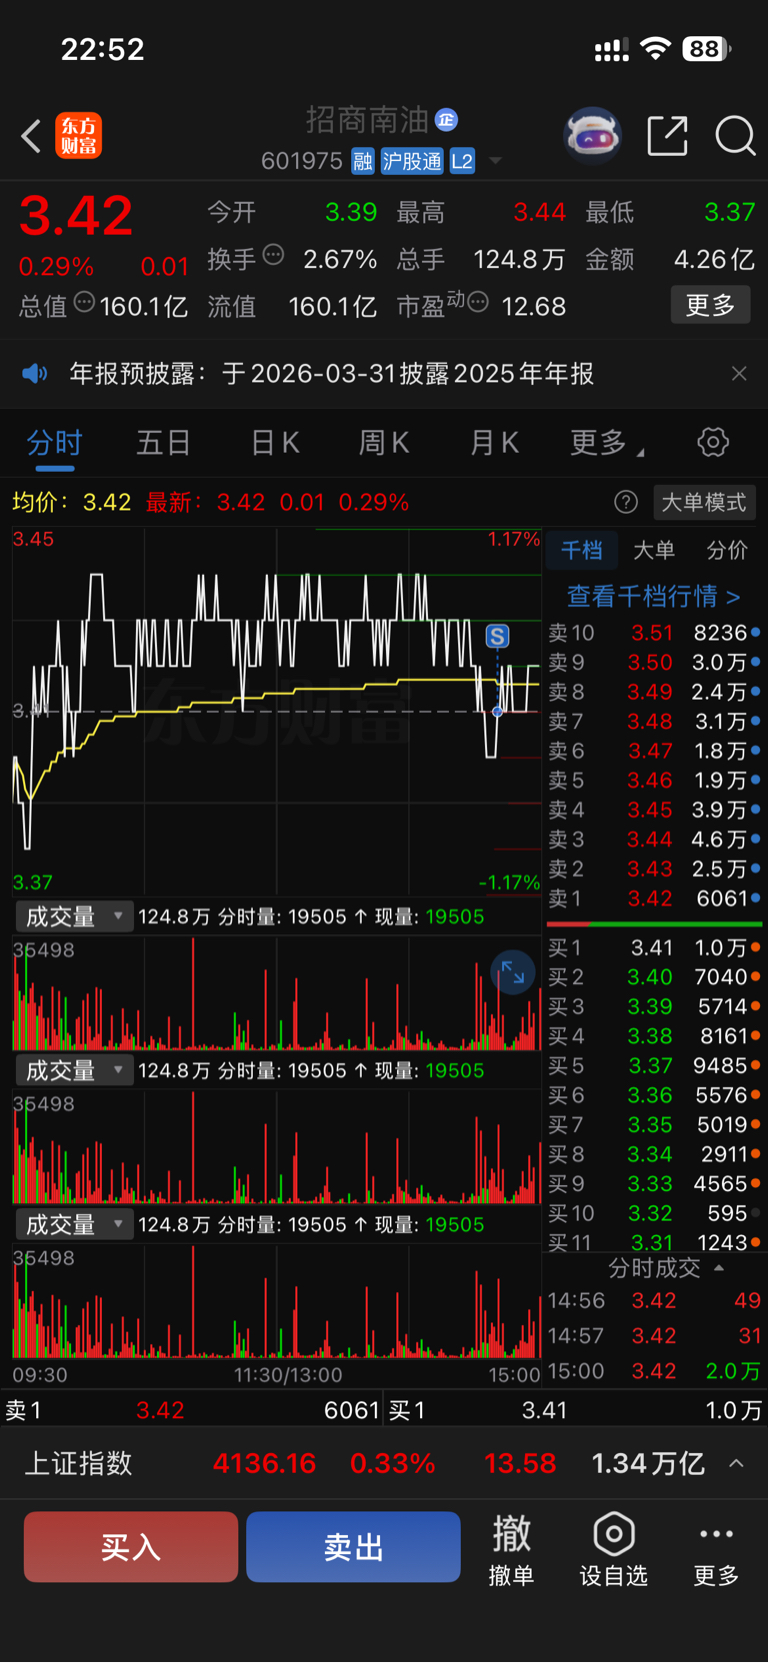Switch to the 五日 tab
Viewport: 768px width, 1663px height.
tap(163, 442)
